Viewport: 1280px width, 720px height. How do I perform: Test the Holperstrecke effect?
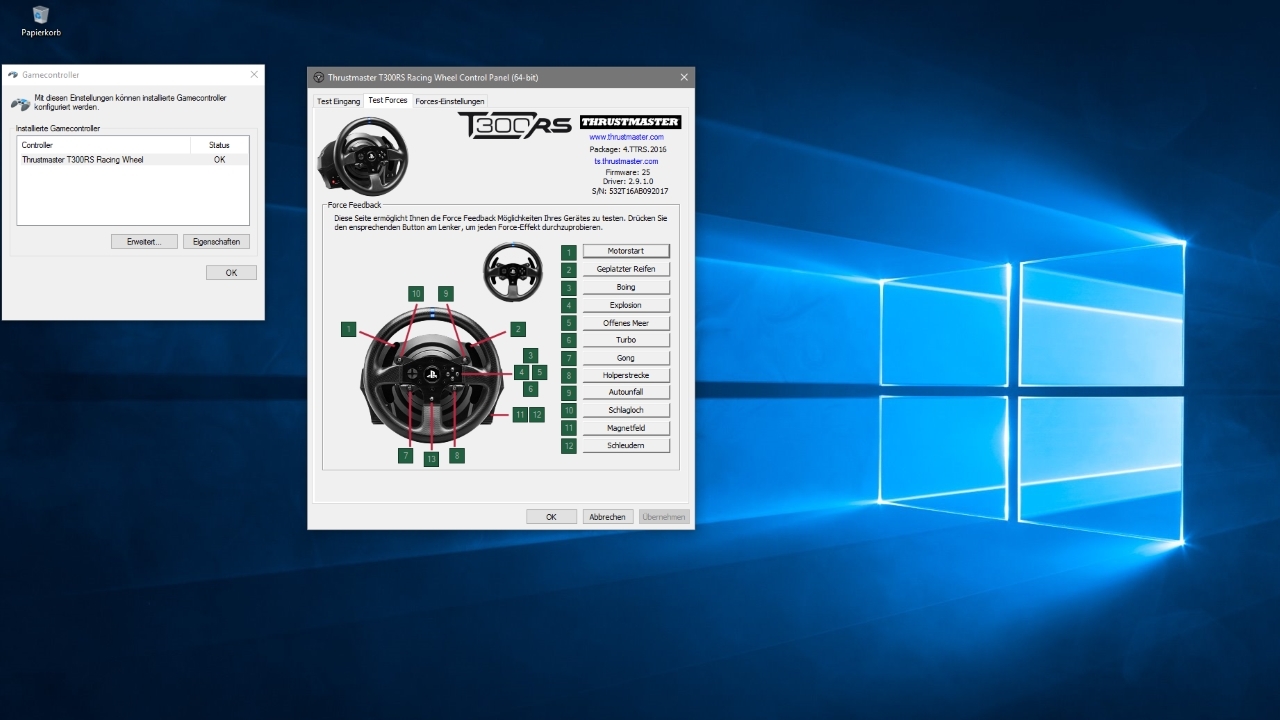point(626,375)
